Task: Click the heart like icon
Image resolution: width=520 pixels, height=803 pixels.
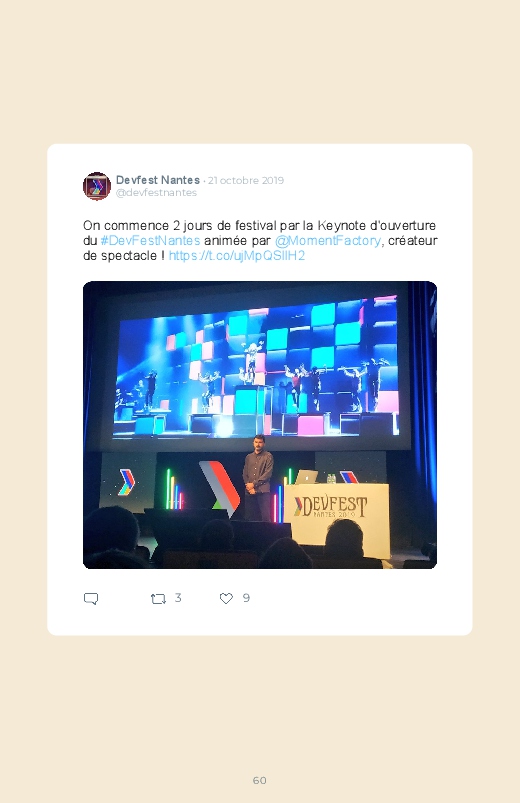Action: pos(226,598)
